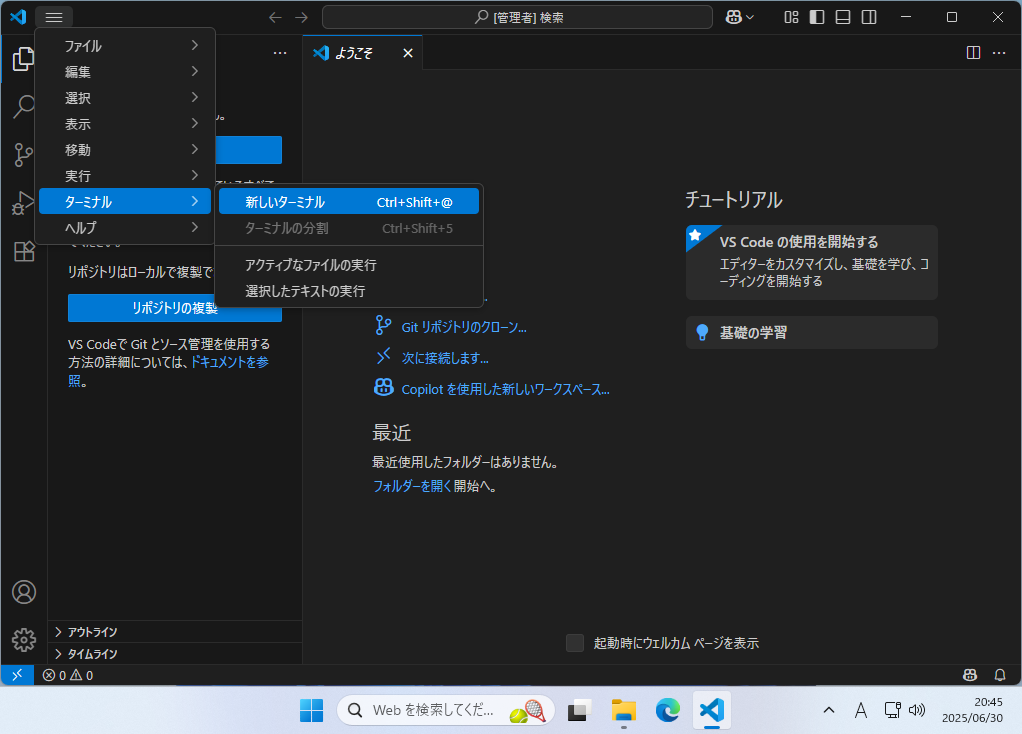Screen dimensions: 1022x734
Task: Open editor More Actions ellipsis
Action: 999,53
